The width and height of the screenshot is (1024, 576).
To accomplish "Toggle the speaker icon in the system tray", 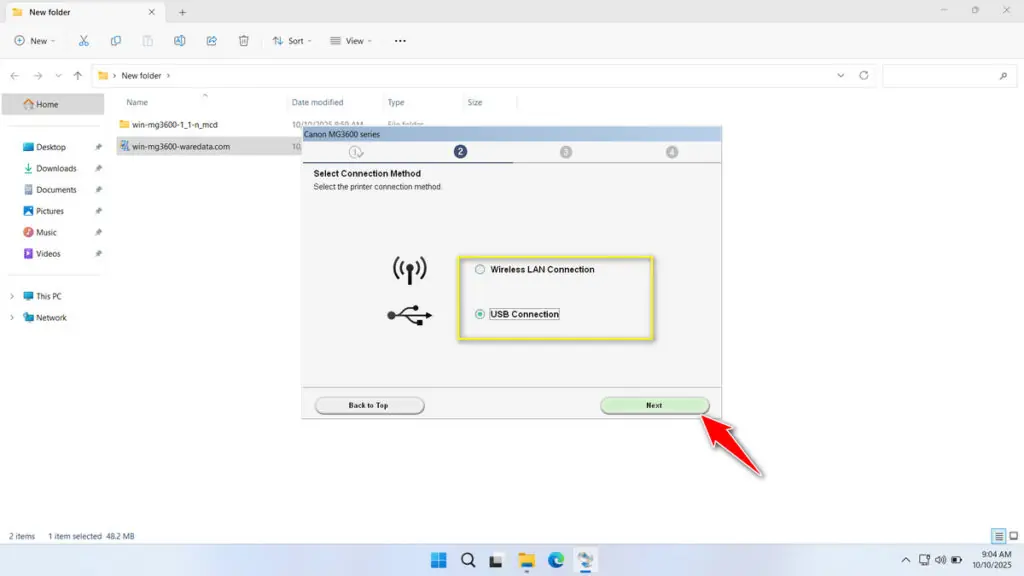I will coord(940,560).
